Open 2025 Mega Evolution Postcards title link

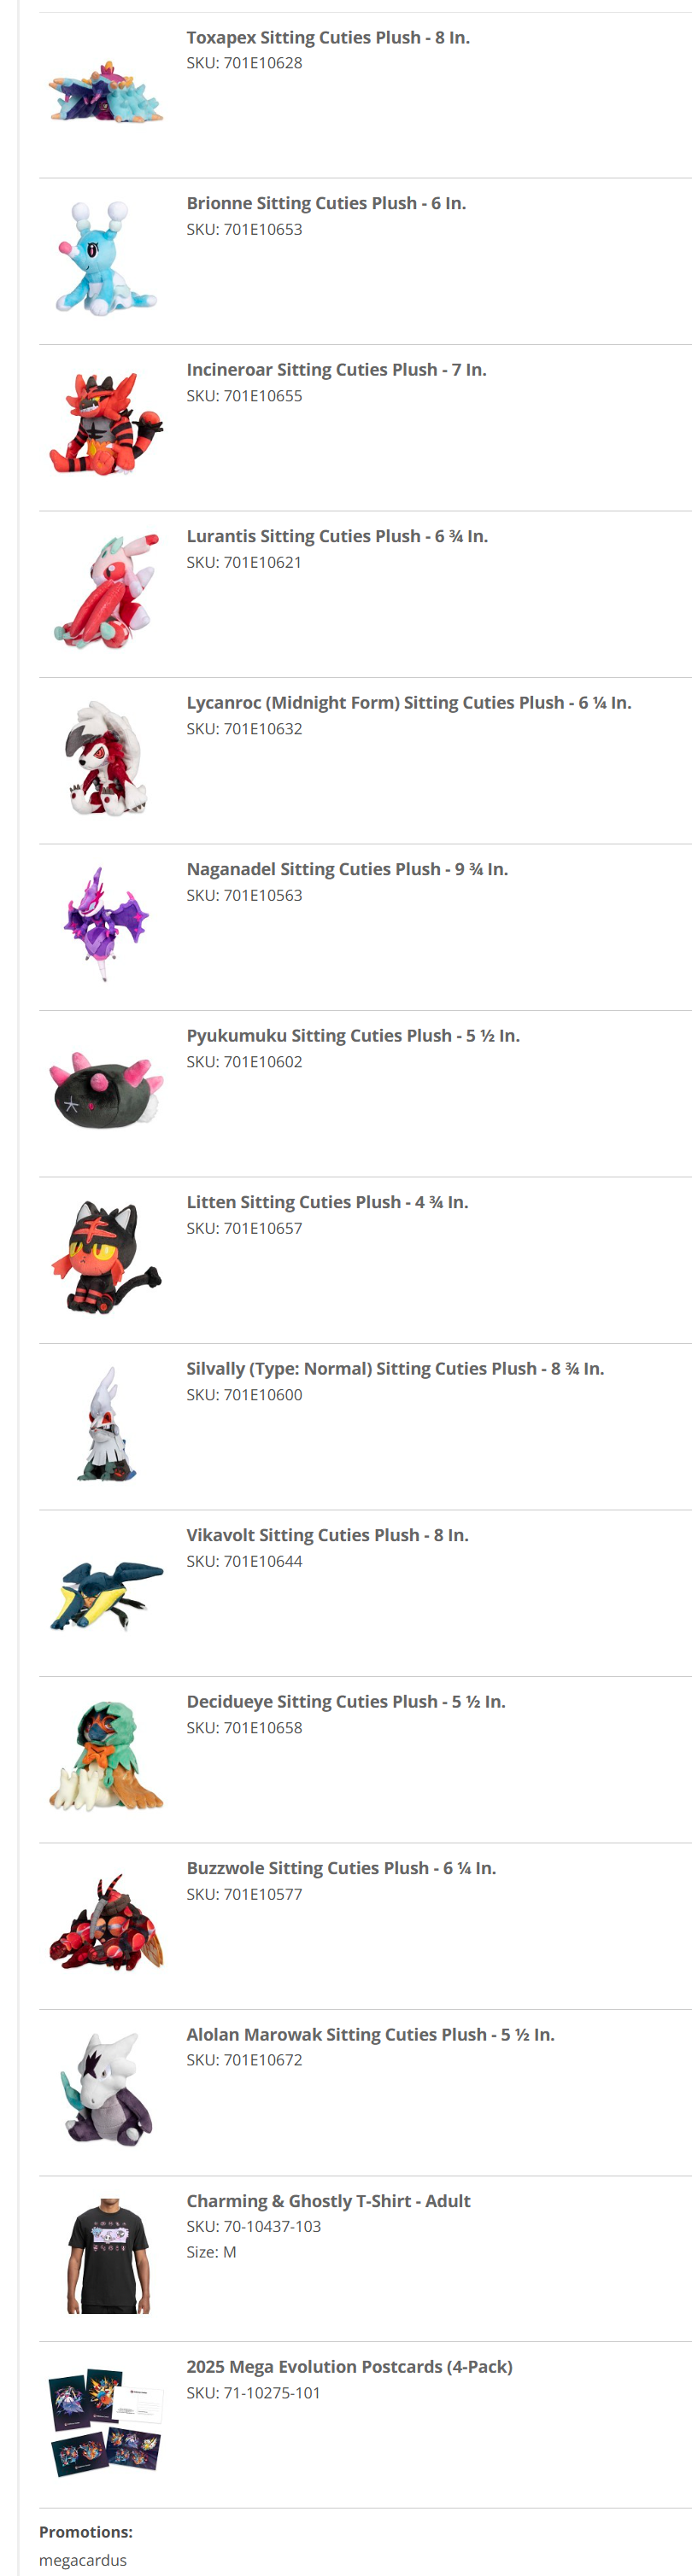point(349,2366)
